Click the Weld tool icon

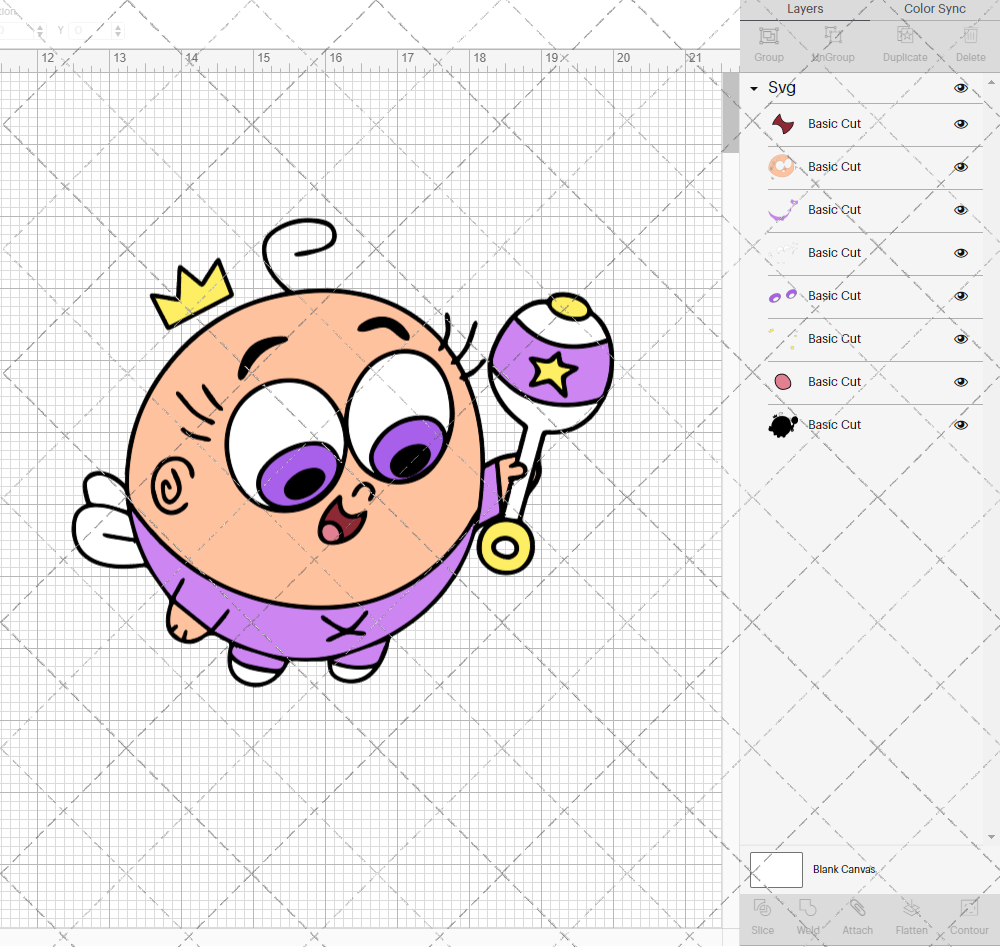coord(807,908)
